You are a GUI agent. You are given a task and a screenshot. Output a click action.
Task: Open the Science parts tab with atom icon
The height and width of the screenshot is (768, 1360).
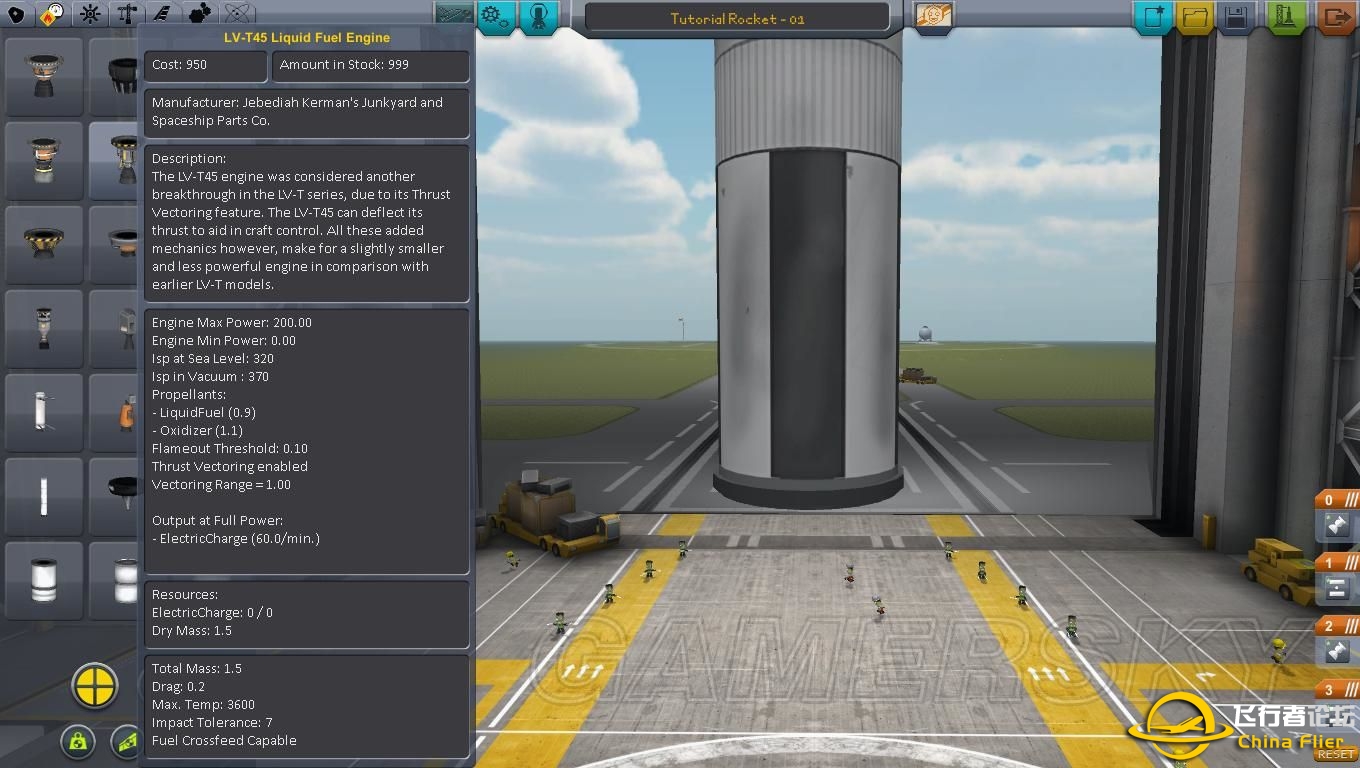236,14
